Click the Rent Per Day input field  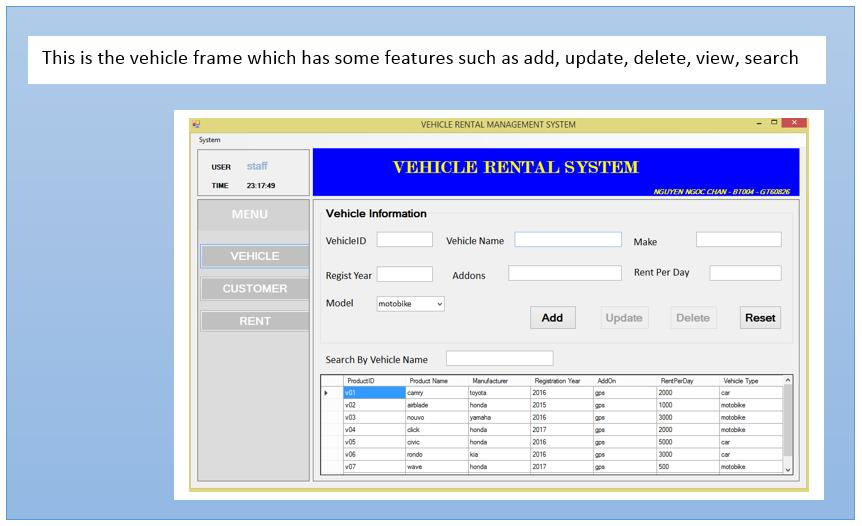[x=745, y=273]
